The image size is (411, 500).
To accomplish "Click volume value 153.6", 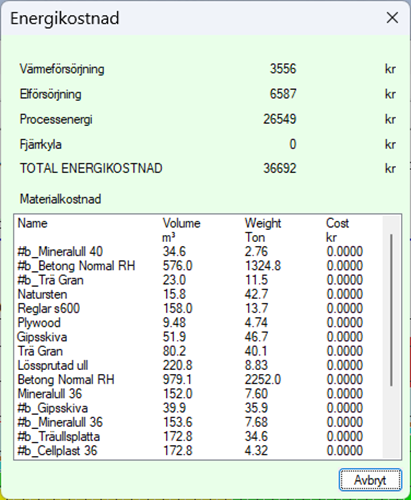I will tap(177, 422).
